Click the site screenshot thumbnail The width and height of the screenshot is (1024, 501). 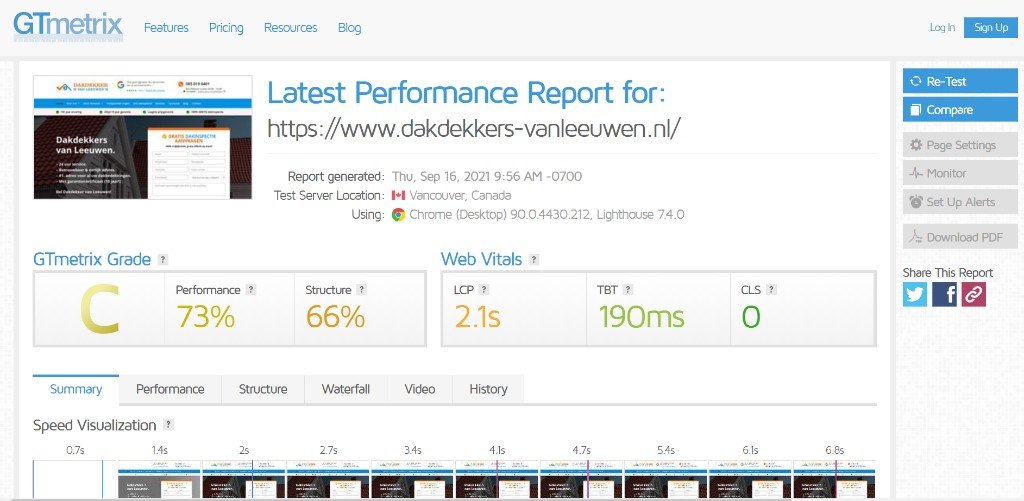[143, 137]
